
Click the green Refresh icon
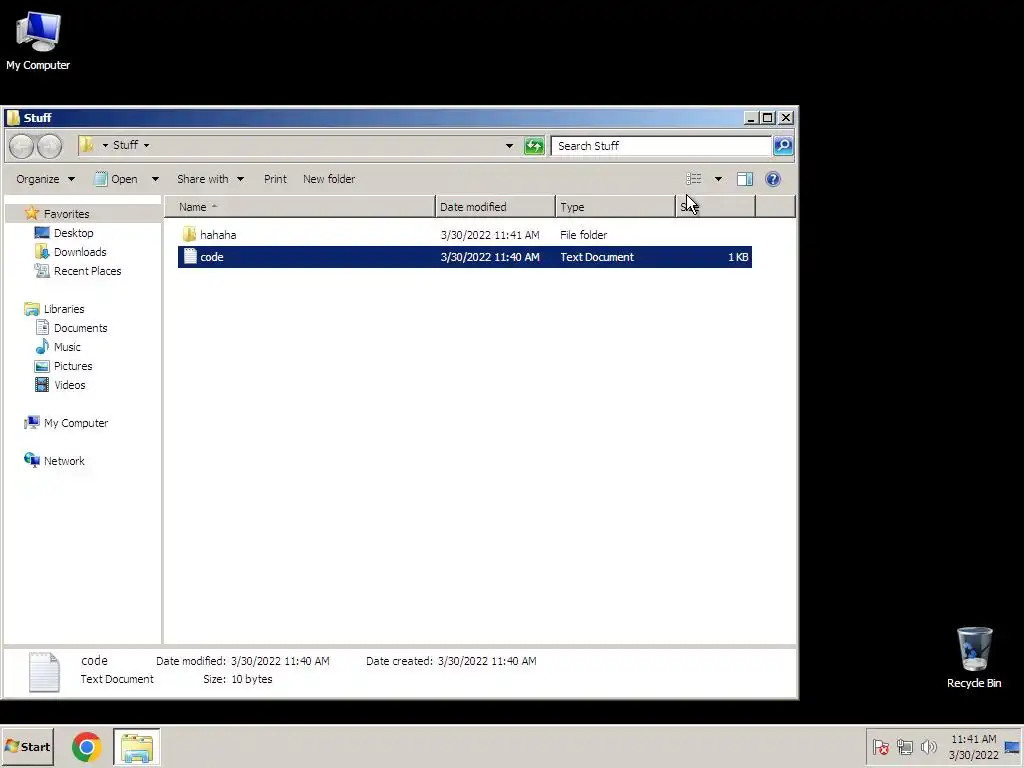(x=534, y=146)
